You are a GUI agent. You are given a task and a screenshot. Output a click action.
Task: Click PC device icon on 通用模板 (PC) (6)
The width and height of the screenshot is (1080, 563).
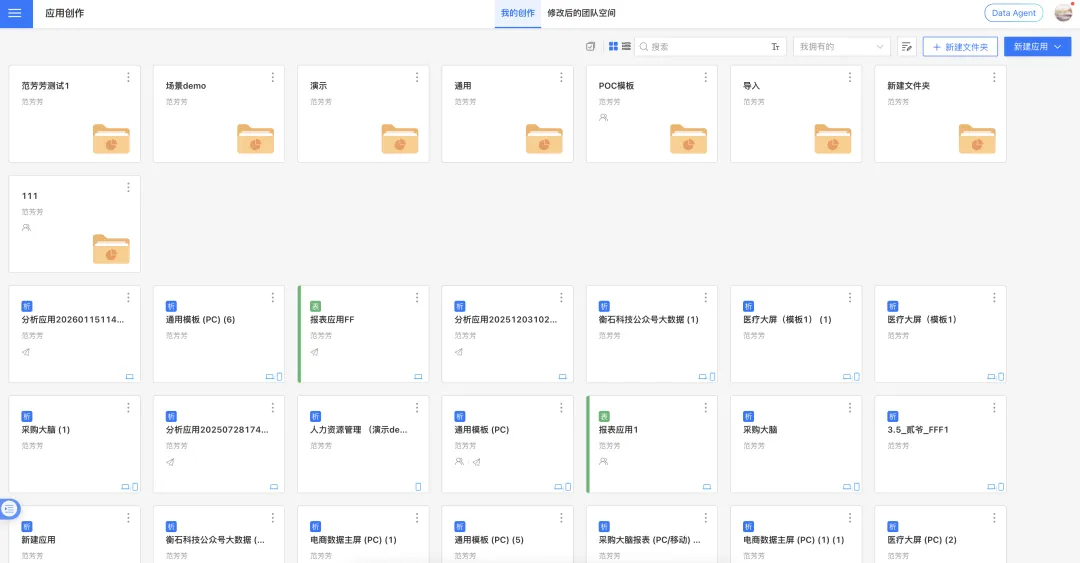[269, 377]
